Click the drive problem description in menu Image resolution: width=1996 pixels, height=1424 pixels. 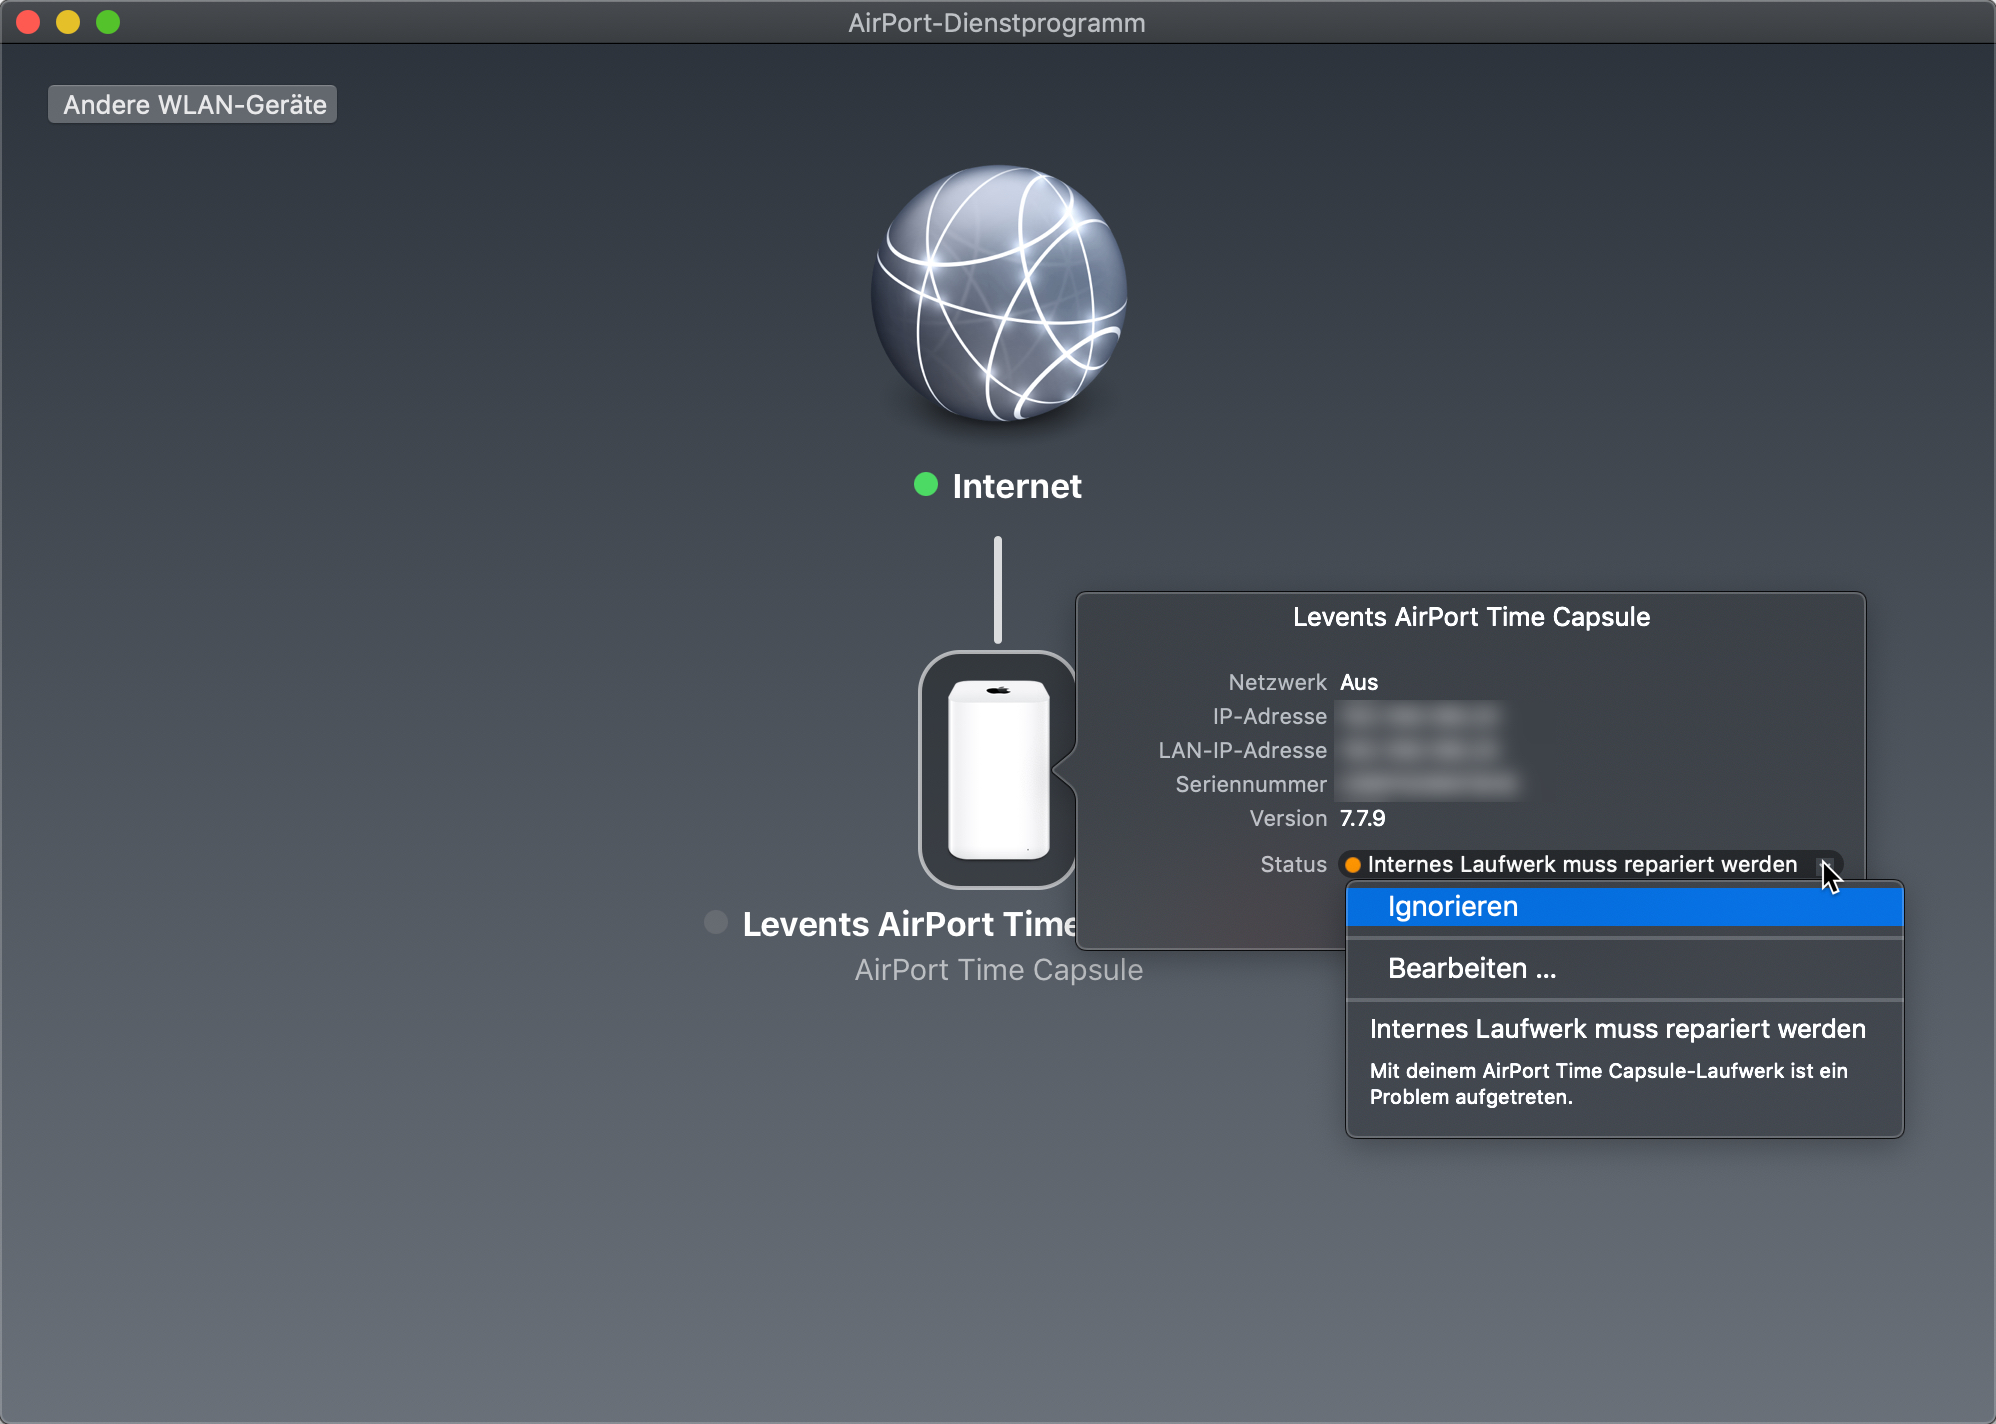[x=1608, y=1084]
